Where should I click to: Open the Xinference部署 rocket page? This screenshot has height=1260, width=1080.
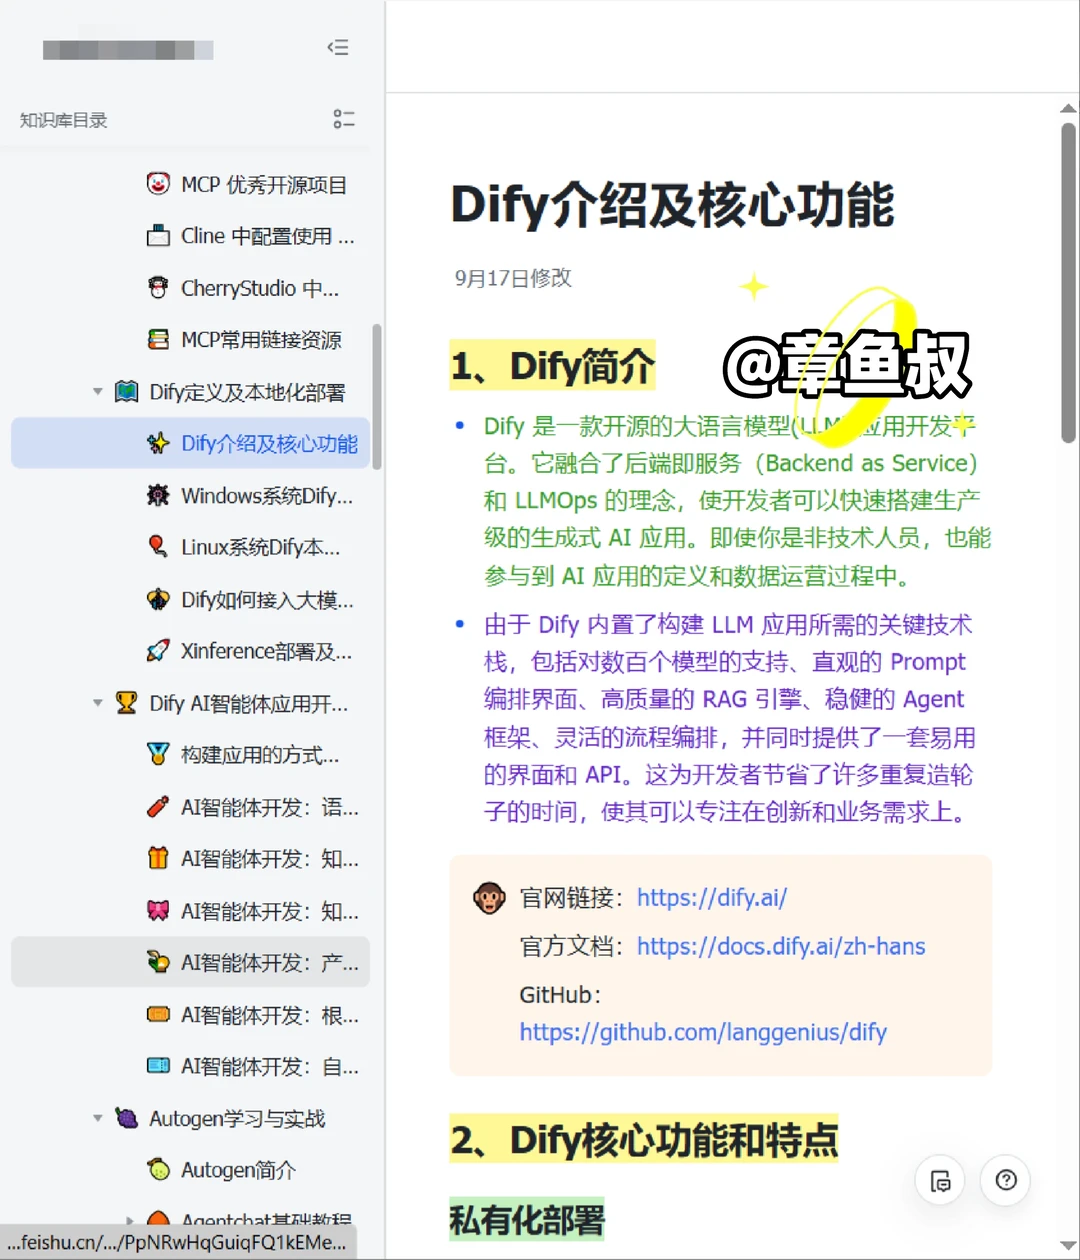[x=265, y=651]
